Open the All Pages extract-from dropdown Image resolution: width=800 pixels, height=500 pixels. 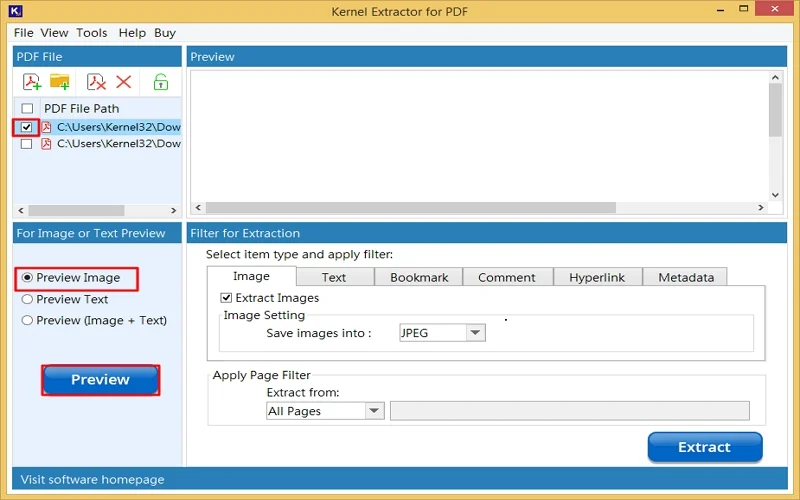click(x=374, y=411)
